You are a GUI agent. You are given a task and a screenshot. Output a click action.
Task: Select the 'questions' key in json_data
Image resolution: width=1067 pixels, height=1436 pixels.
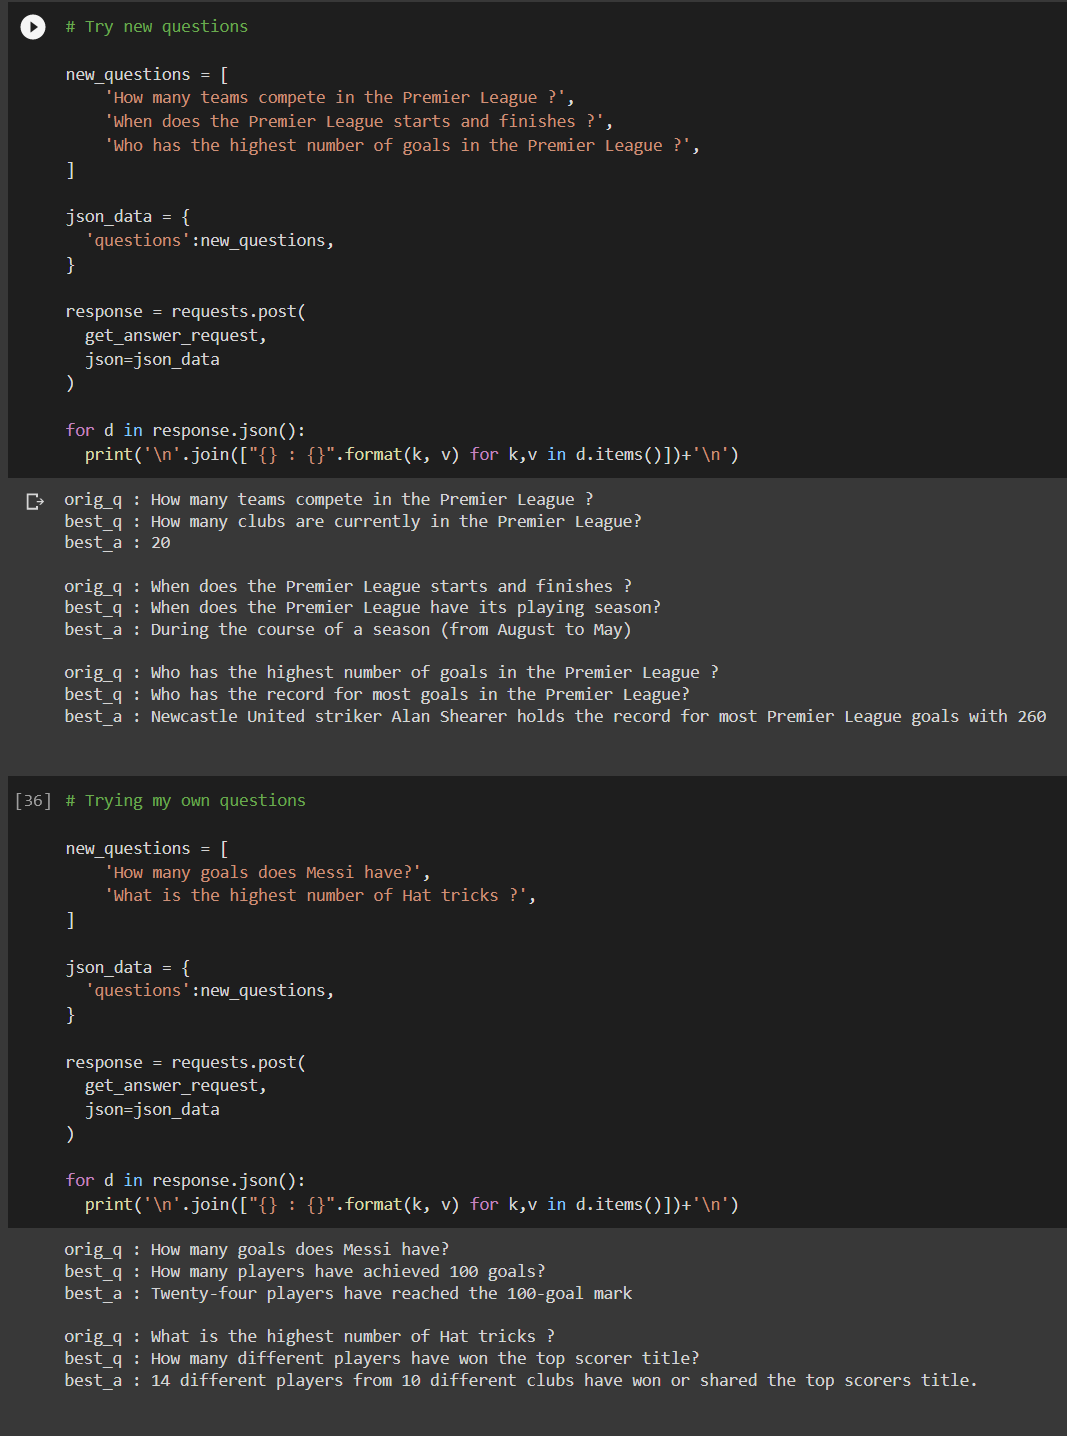tap(135, 239)
